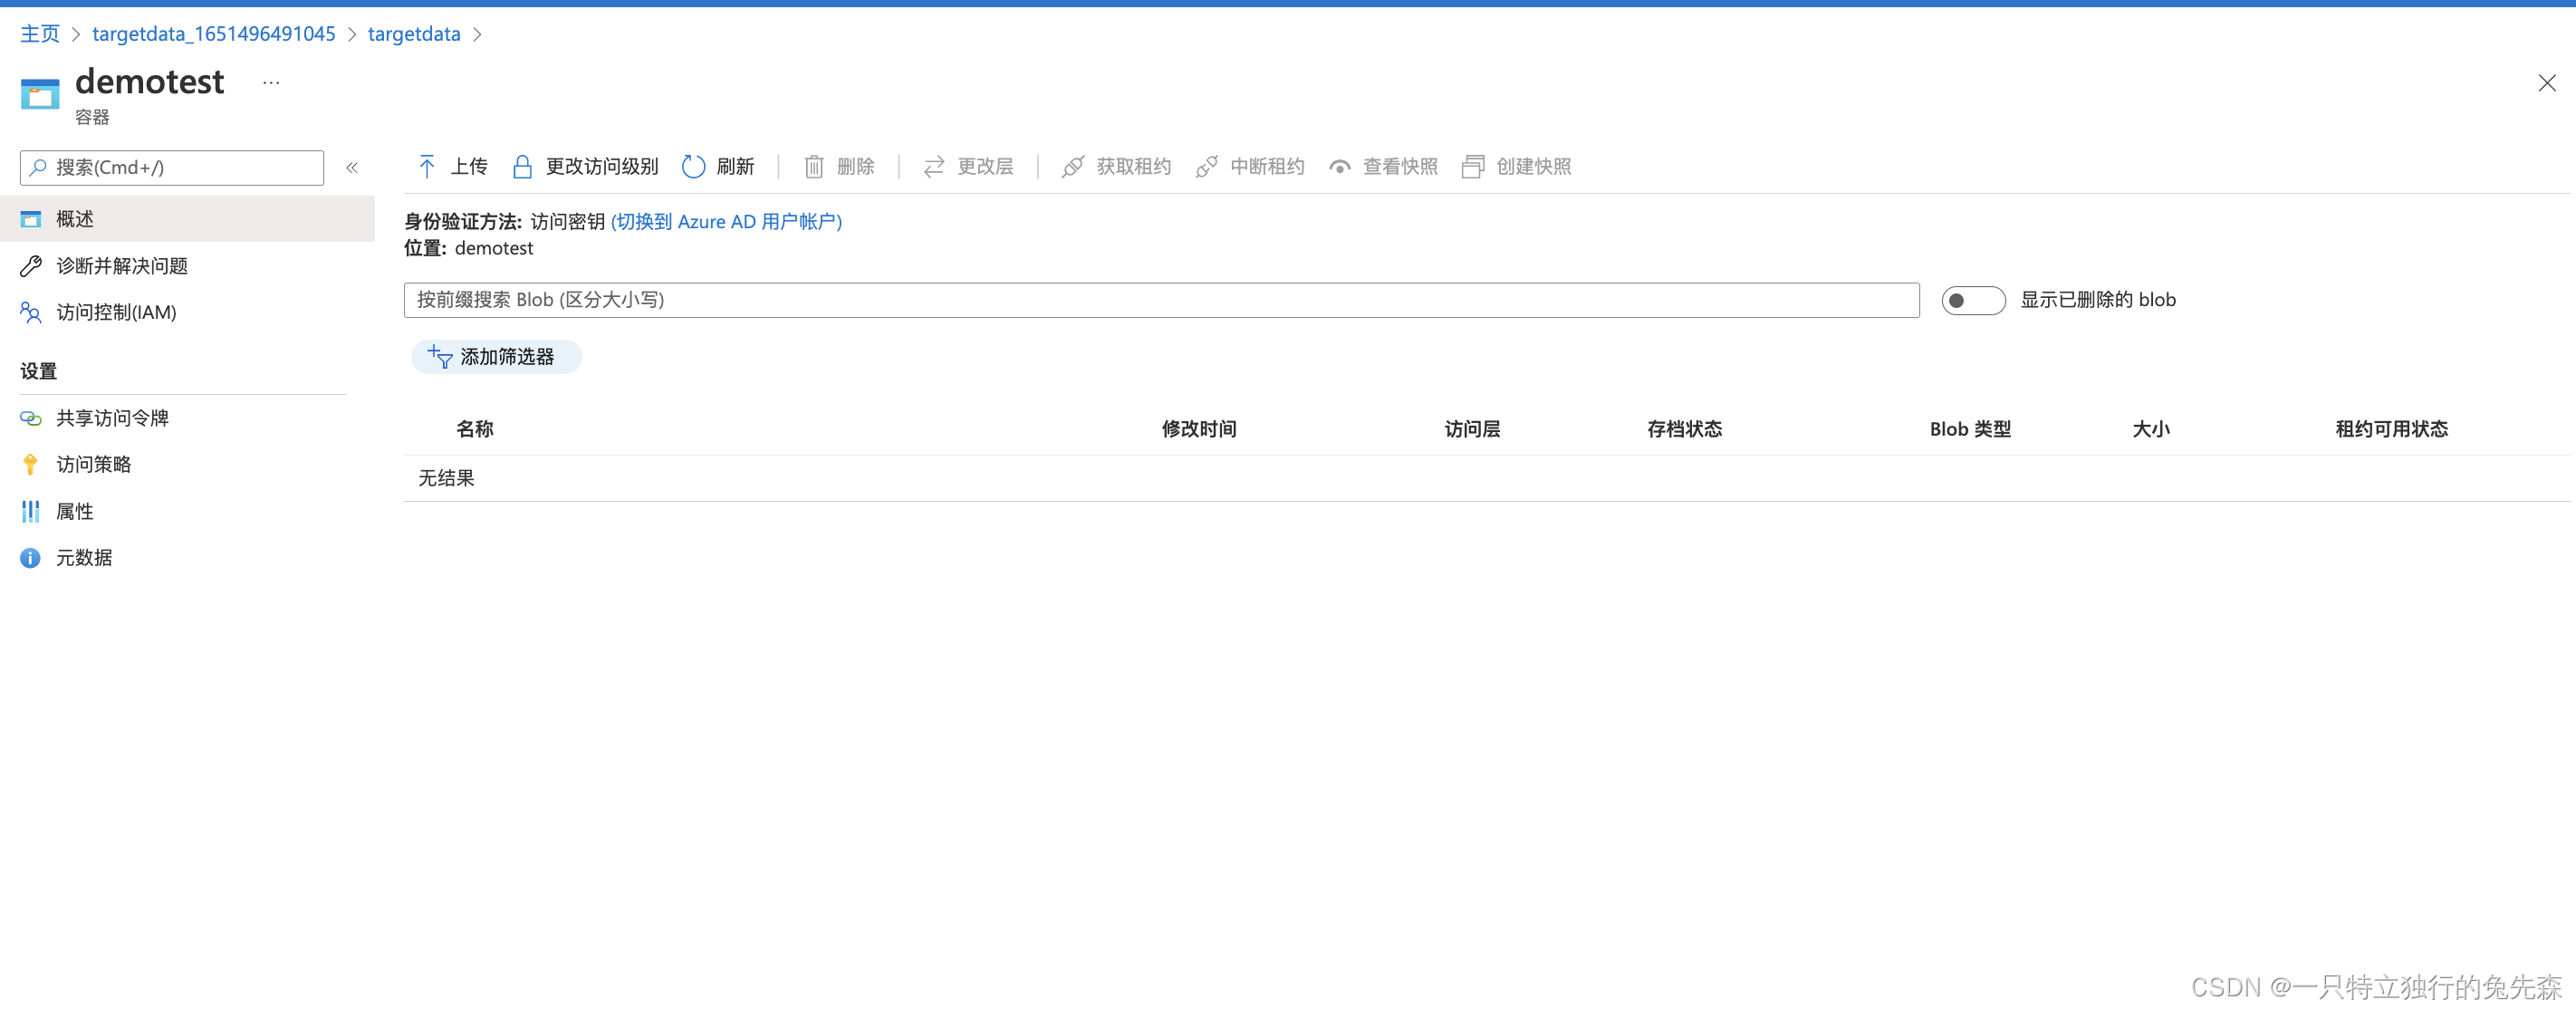Screen dimensions: 2576x1009
Task: Open the Access policy menu item
Action: coord(93,464)
